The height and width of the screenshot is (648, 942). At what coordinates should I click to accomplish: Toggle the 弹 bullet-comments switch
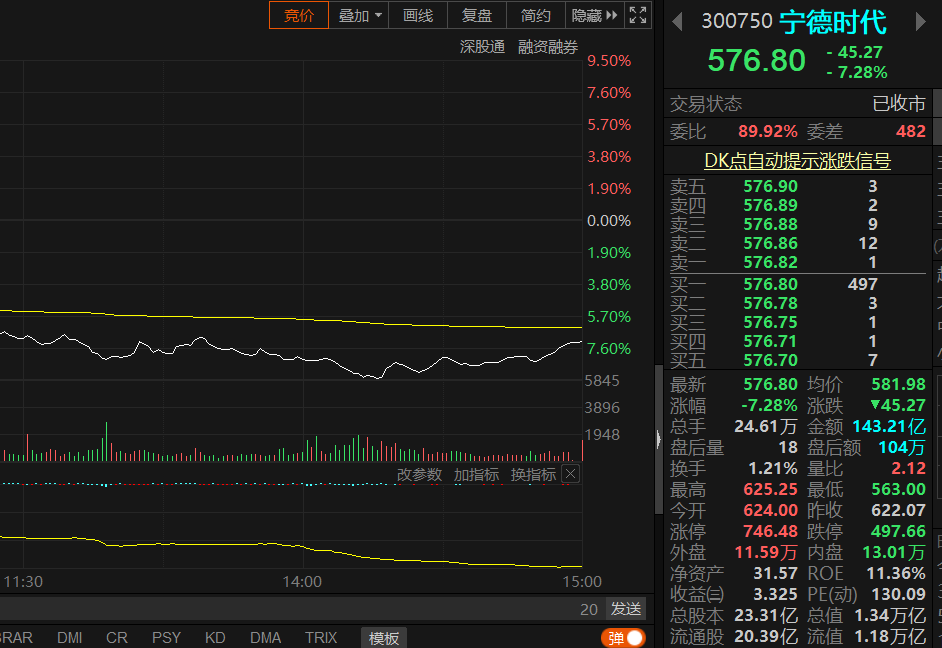tap(624, 638)
